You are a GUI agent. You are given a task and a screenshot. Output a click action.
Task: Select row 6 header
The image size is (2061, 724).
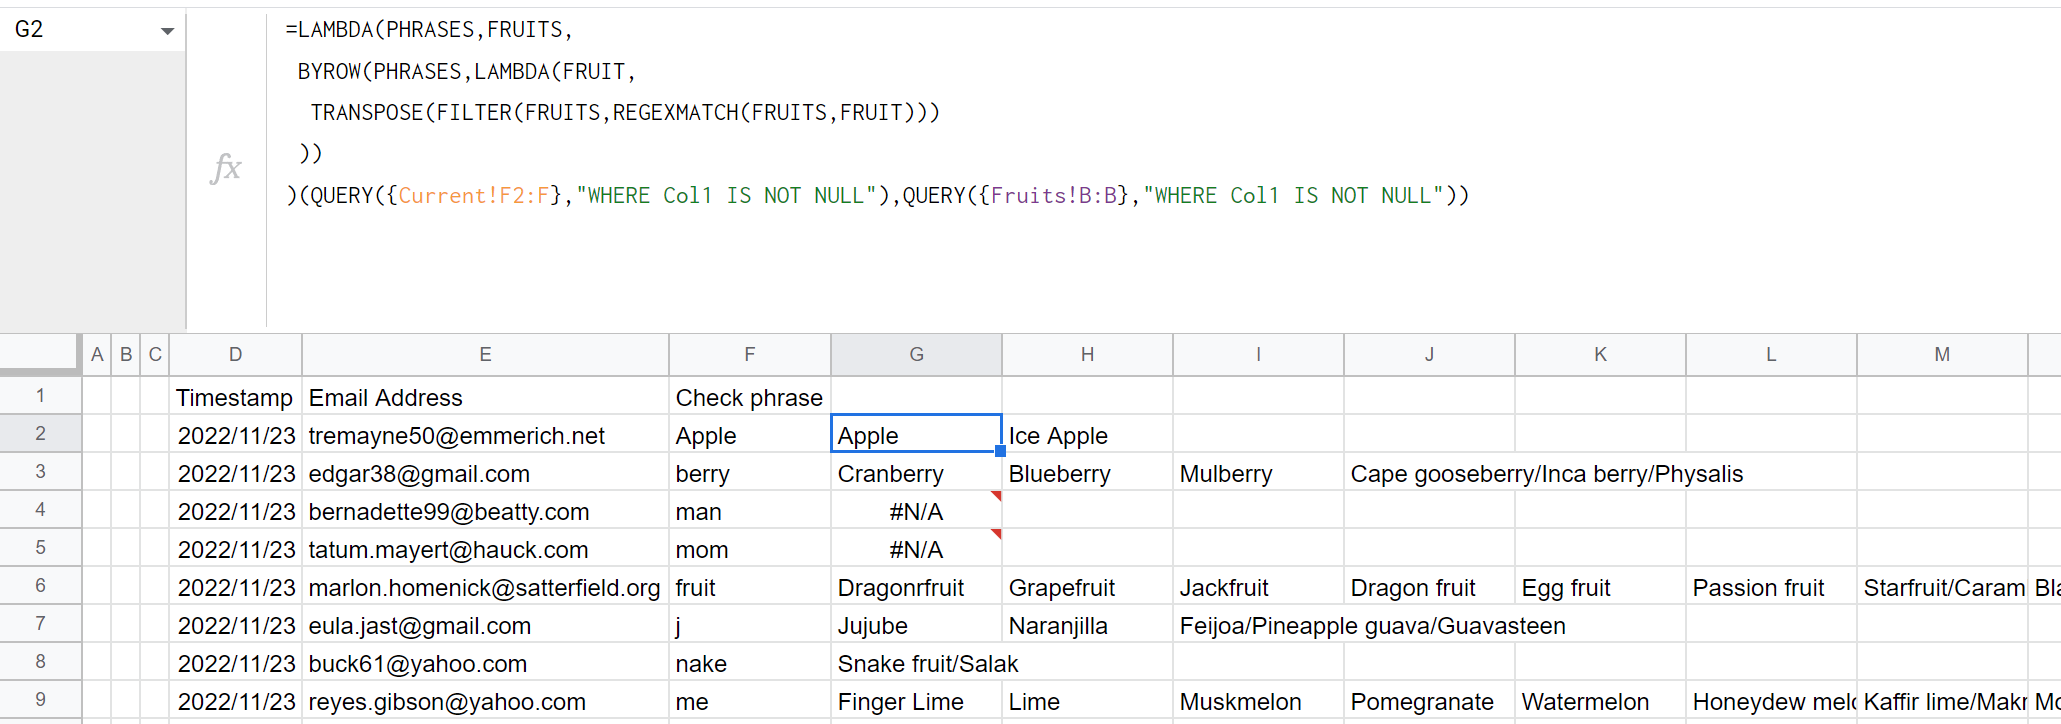(40, 586)
